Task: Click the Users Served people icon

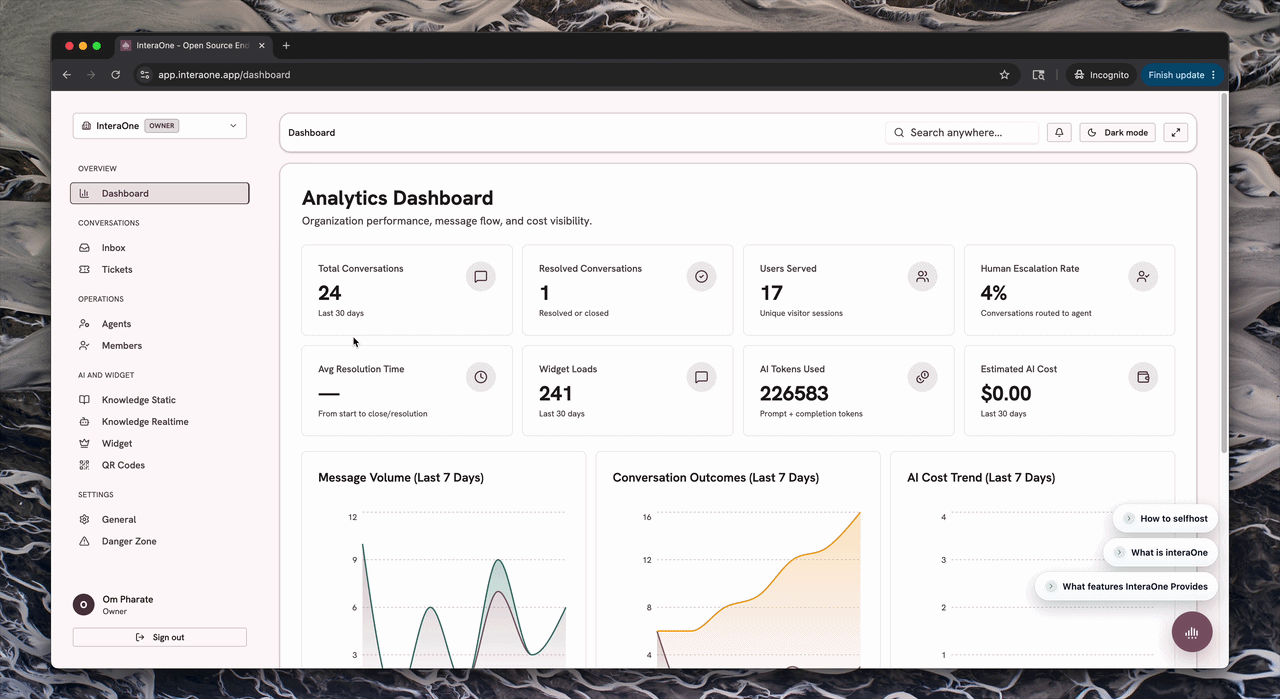Action: pos(922,277)
